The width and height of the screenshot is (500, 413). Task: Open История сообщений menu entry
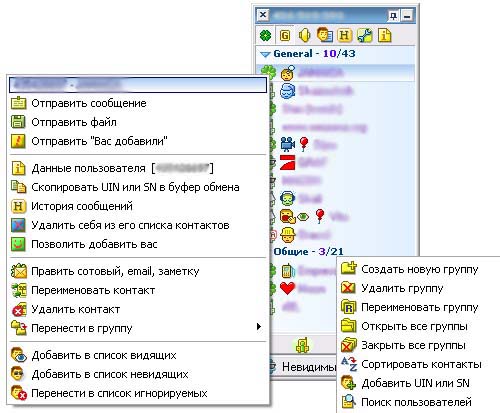point(138,206)
